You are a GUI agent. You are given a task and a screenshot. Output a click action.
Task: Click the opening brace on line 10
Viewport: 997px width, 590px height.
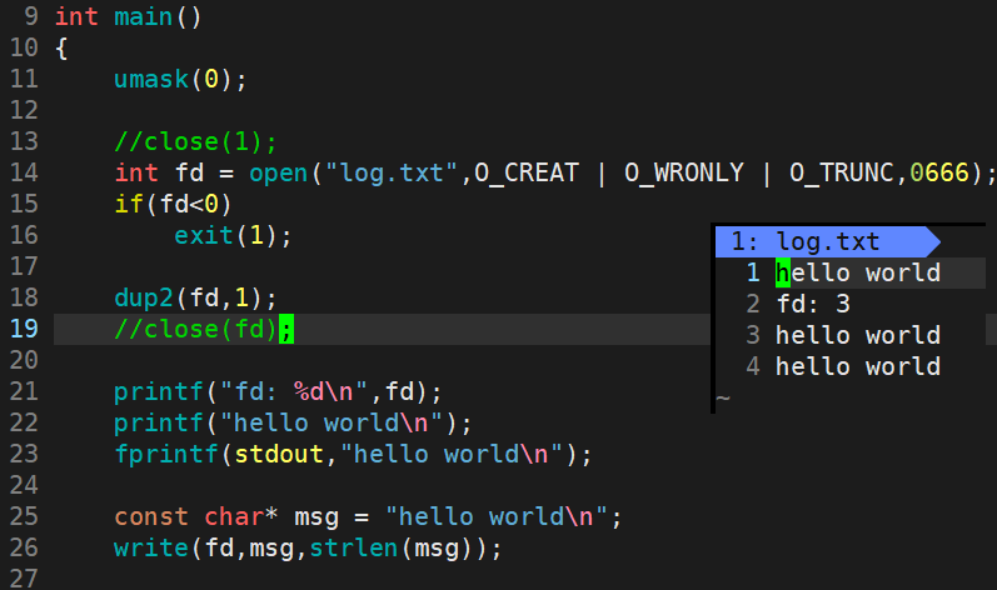tap(62, 48)
